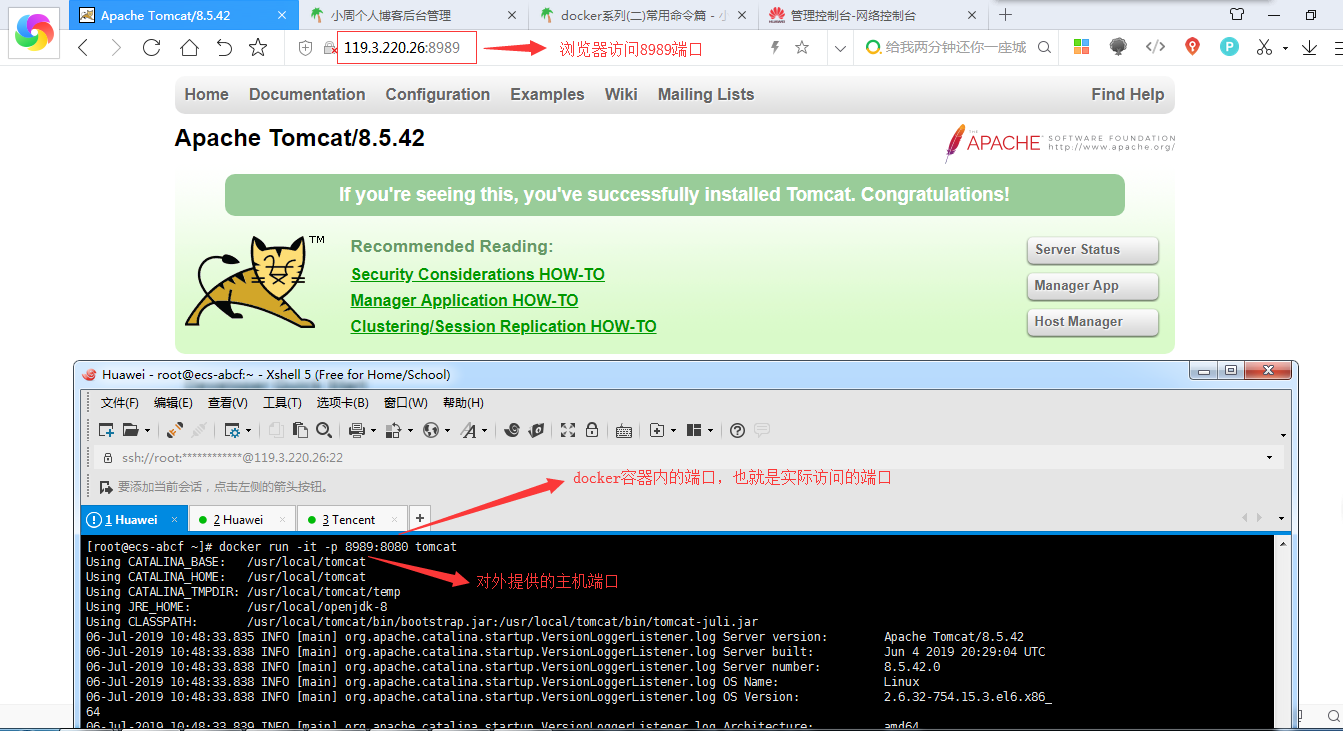Open the code brackets developer extension

point(1155,46)
